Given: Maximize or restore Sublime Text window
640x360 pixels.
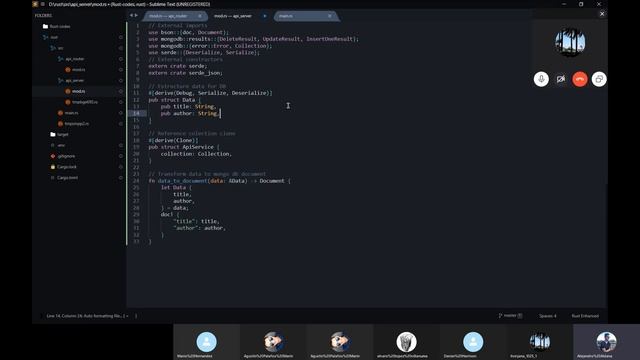Looking at the screenshot, I should [x=581, y=4].
